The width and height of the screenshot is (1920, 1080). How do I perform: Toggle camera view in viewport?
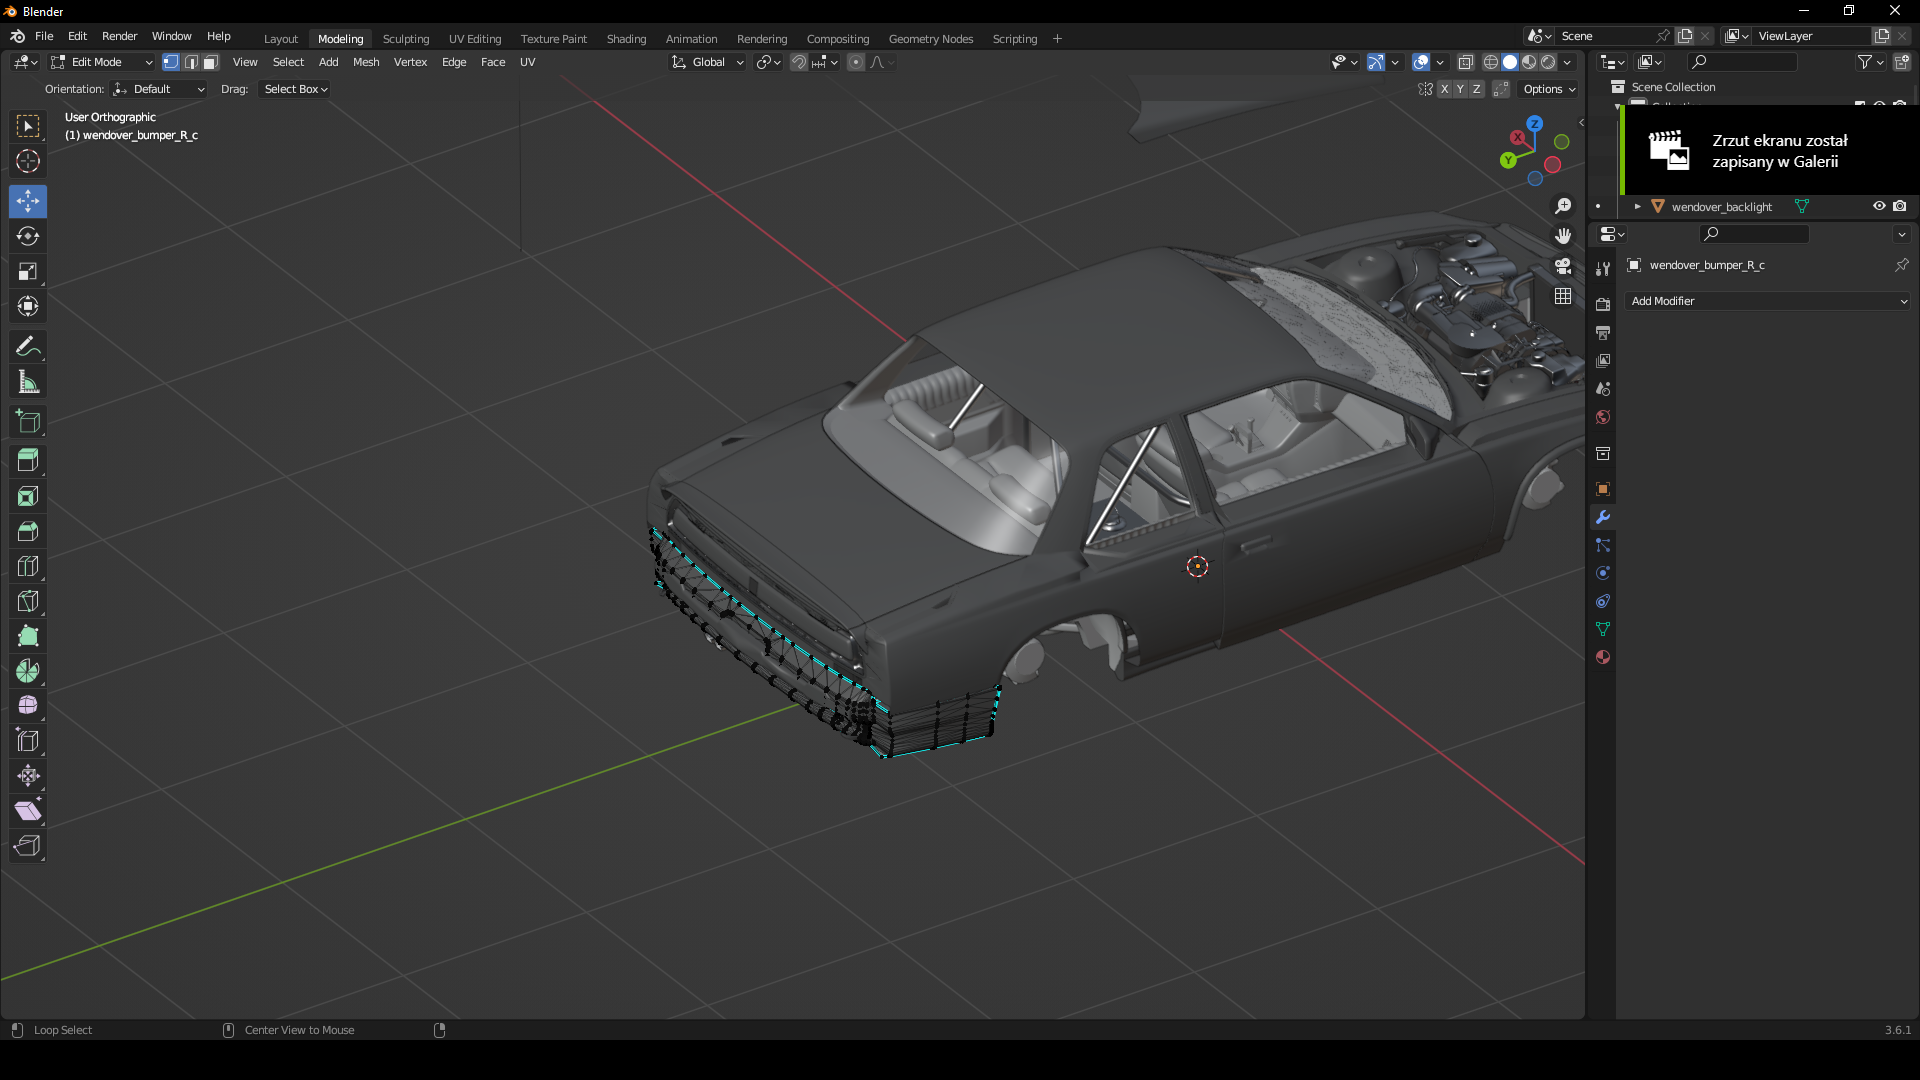click(1563, 266)
